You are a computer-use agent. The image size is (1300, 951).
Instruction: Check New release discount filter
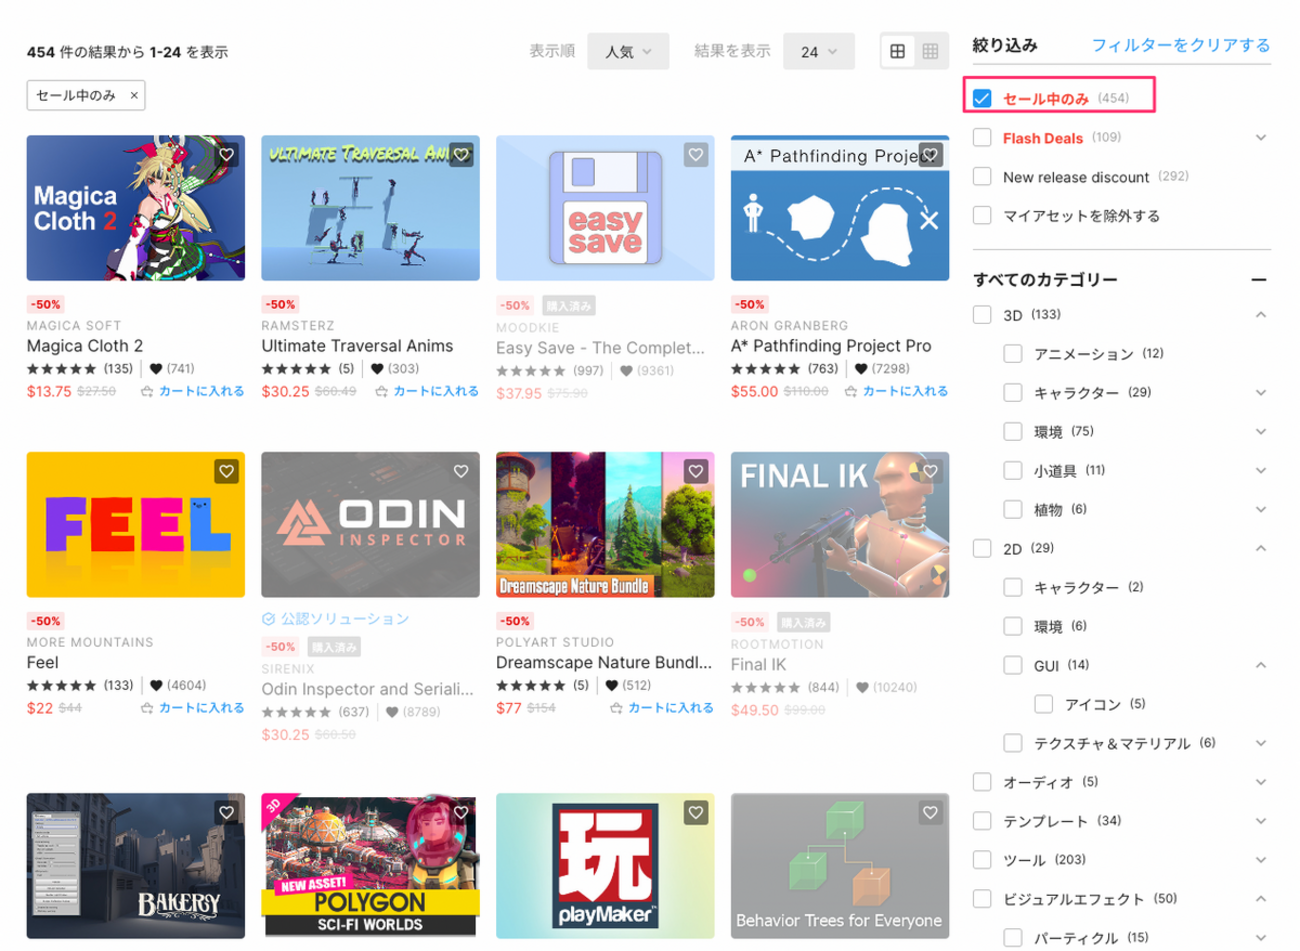982,176
